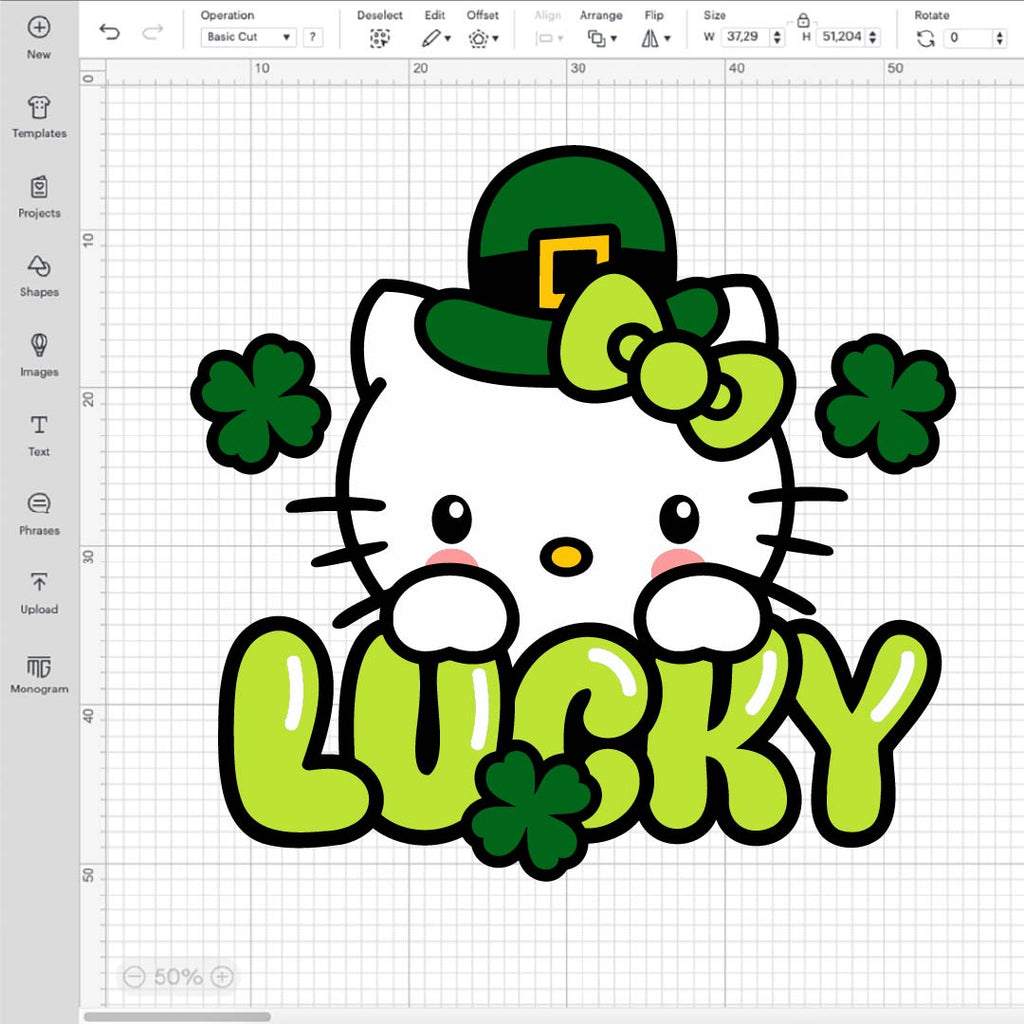Open the Operation Basic Cut dropdown
Viewport: 1024px width, 1024px height.
[x=249, y=37]
